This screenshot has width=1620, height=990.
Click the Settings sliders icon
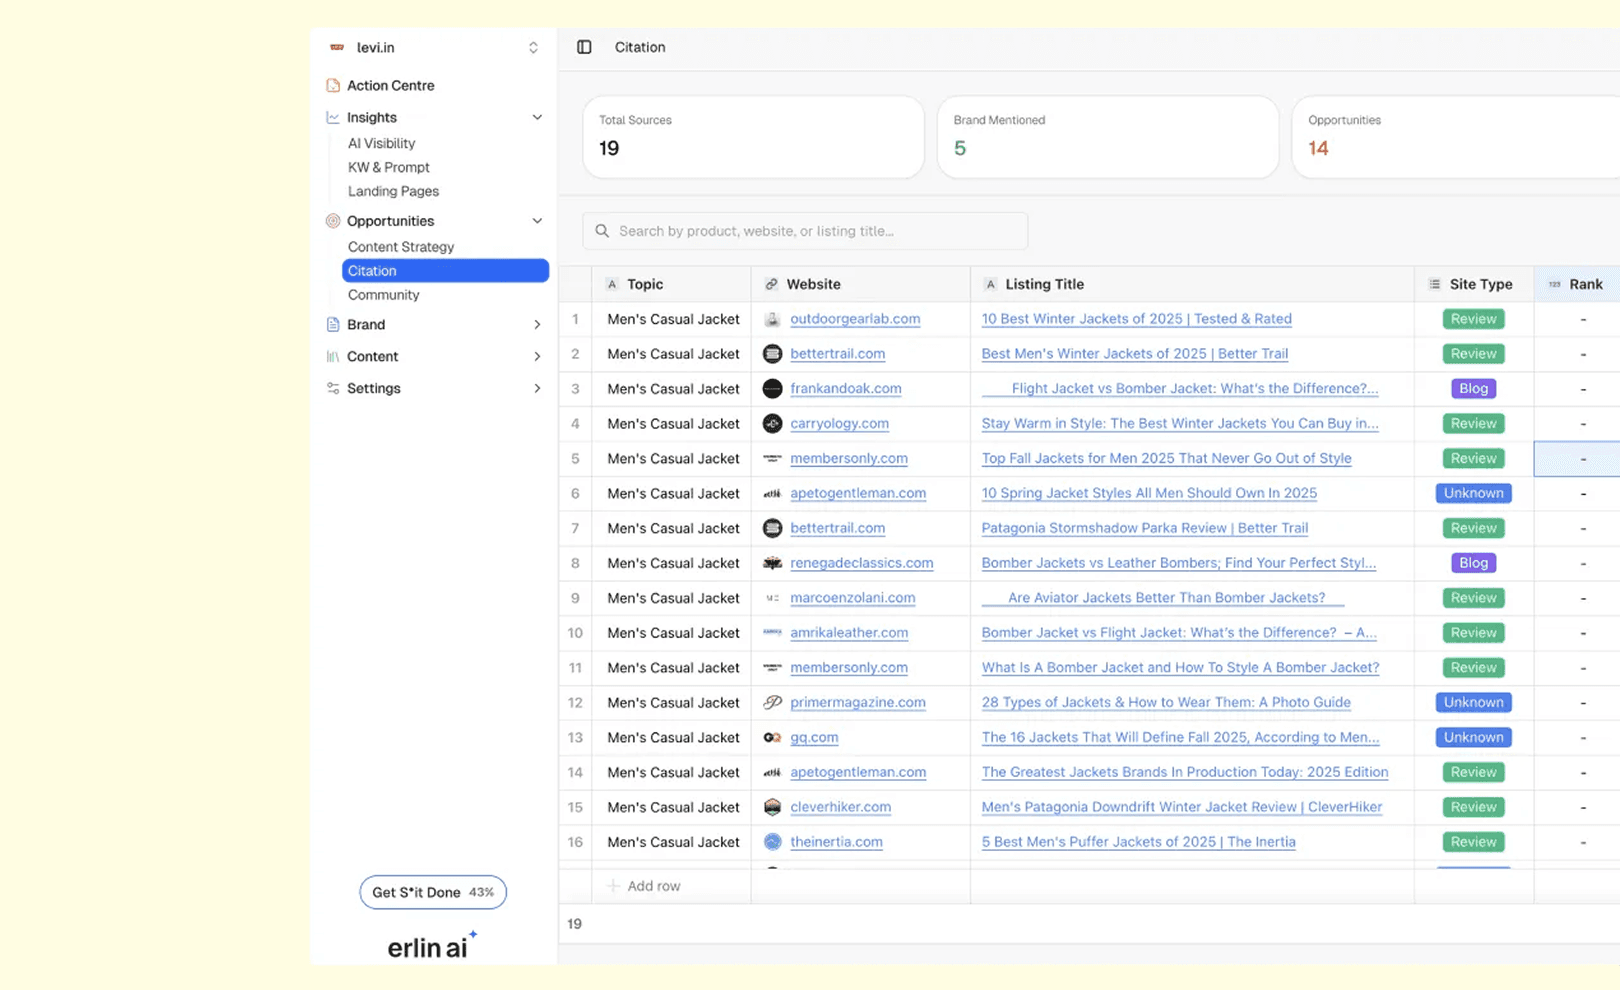point(333,388)
